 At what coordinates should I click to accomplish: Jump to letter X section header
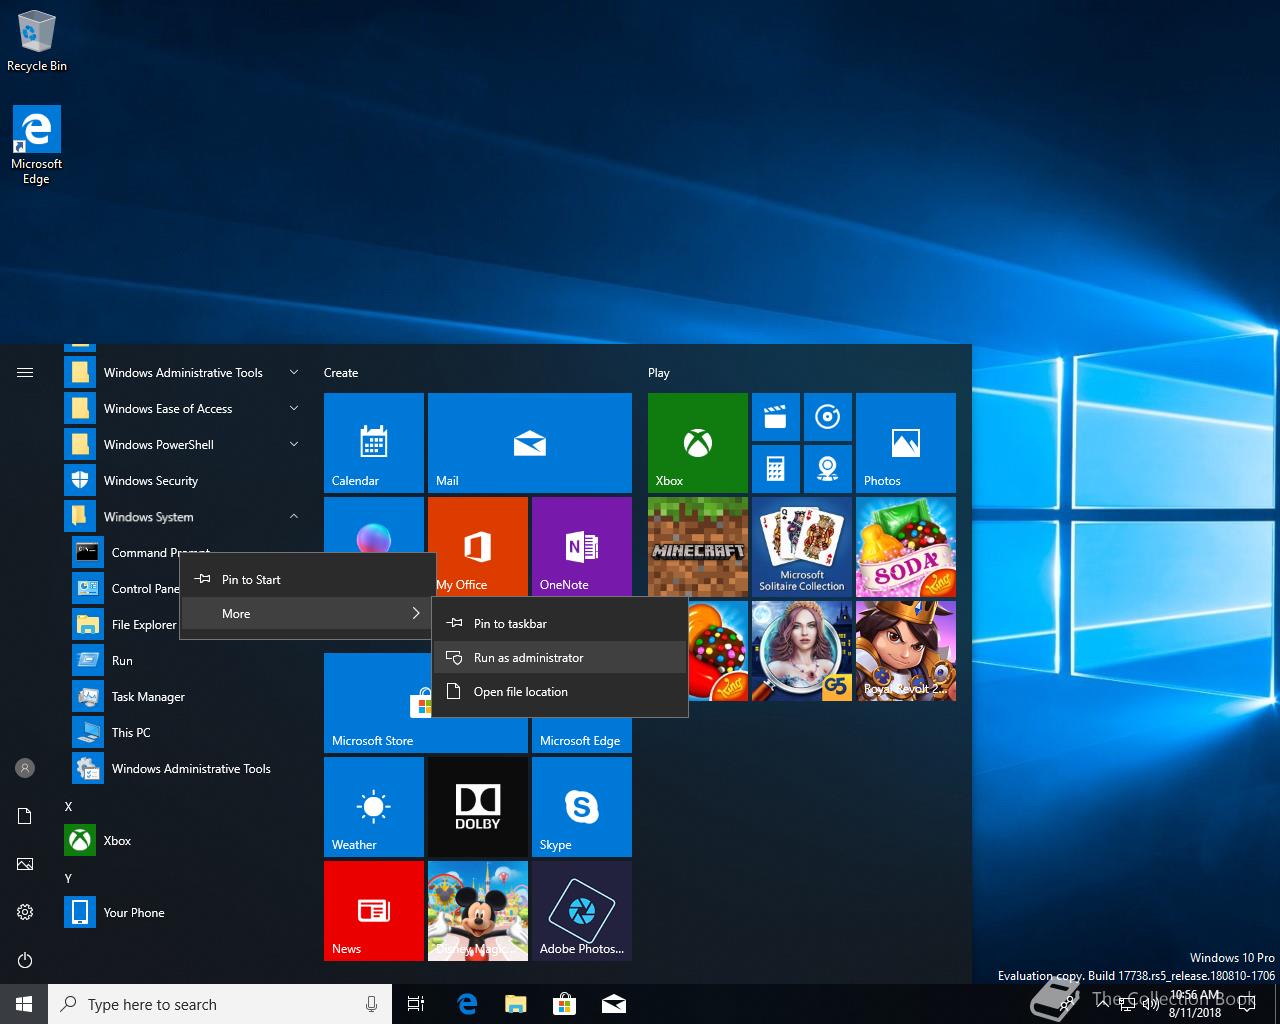[x=68, y=806]
